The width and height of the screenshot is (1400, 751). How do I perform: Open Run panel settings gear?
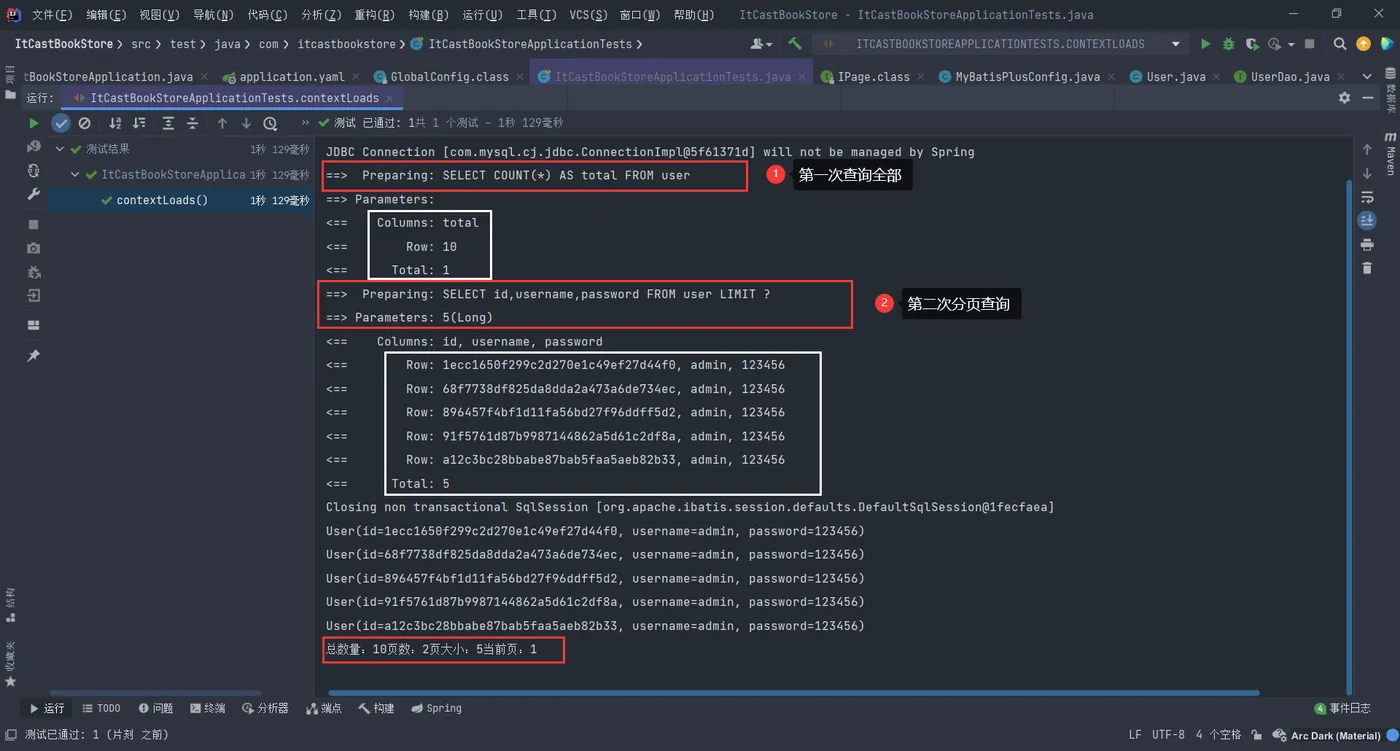tap(1344, 98)
